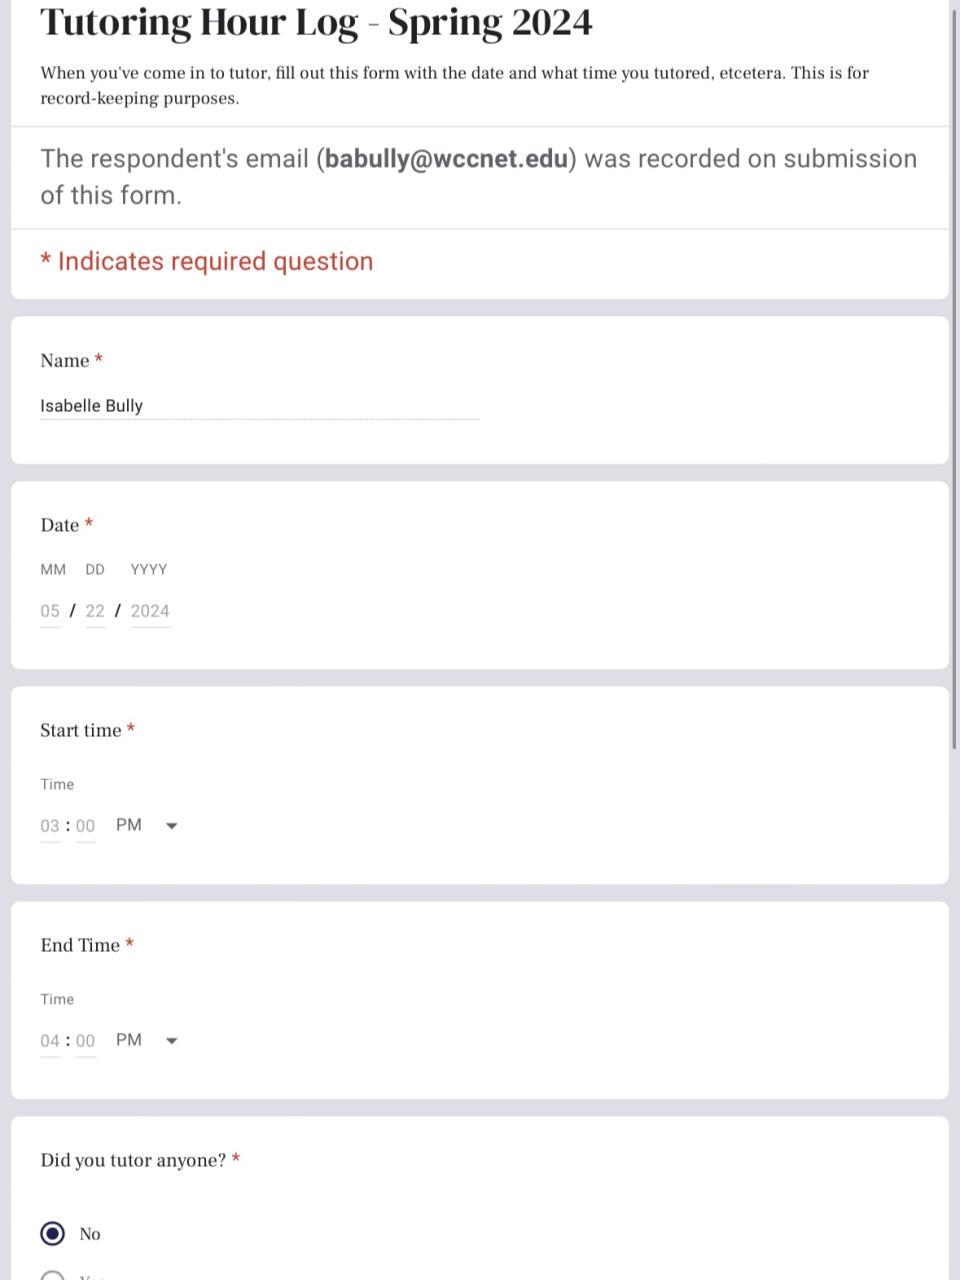Open the Start time AM/PM dropdown
This screenshot has width=960, height=1280.
[x=146, y=826]
